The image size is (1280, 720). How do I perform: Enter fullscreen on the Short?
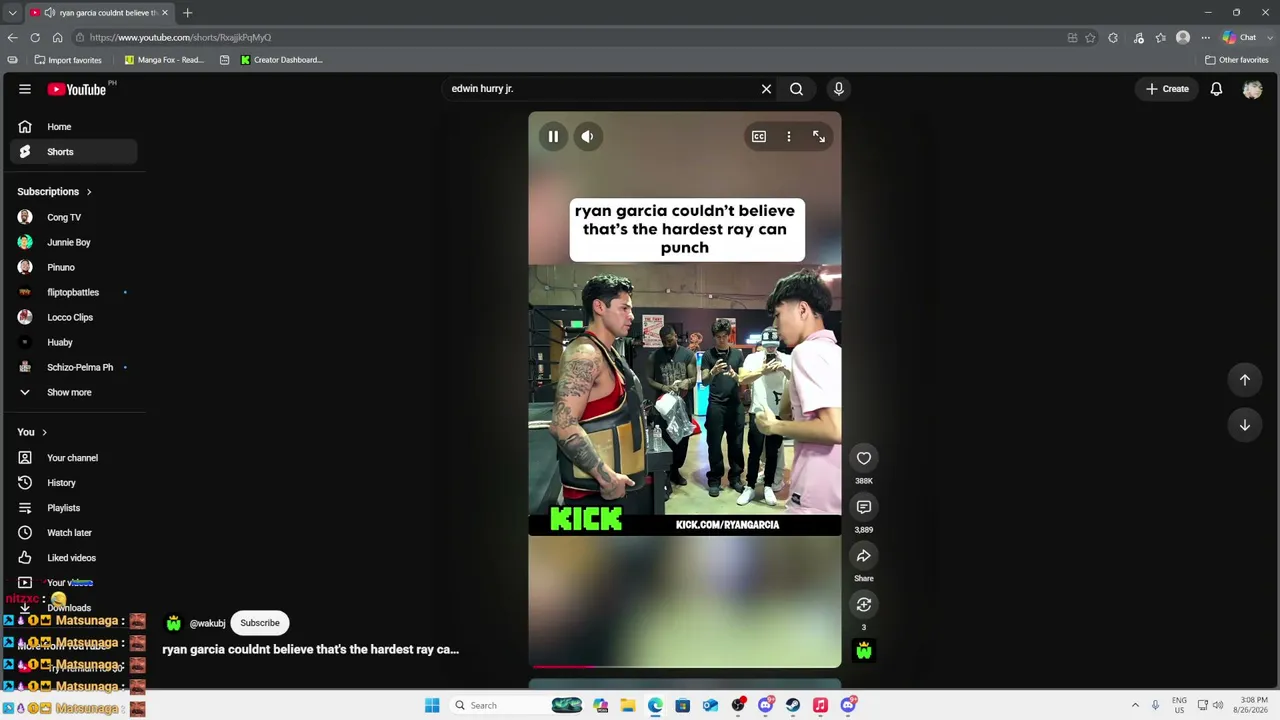click(819, 136)
